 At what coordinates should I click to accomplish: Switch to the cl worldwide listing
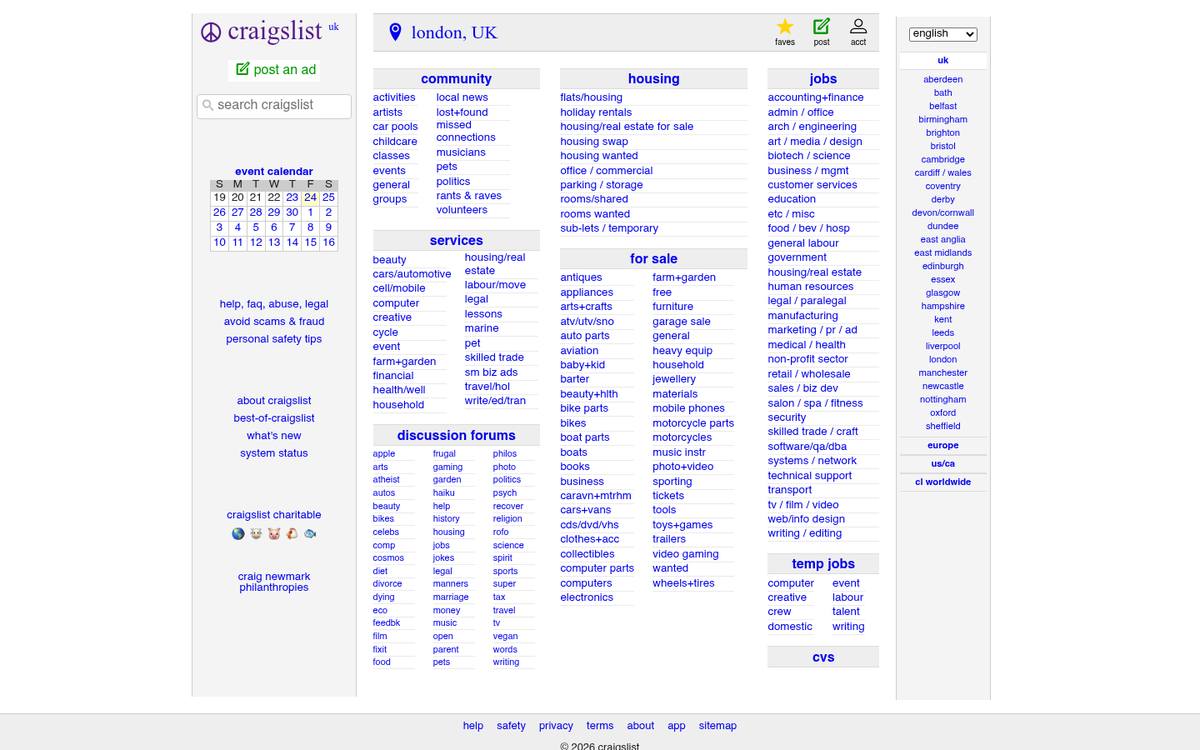coord(942,481)
